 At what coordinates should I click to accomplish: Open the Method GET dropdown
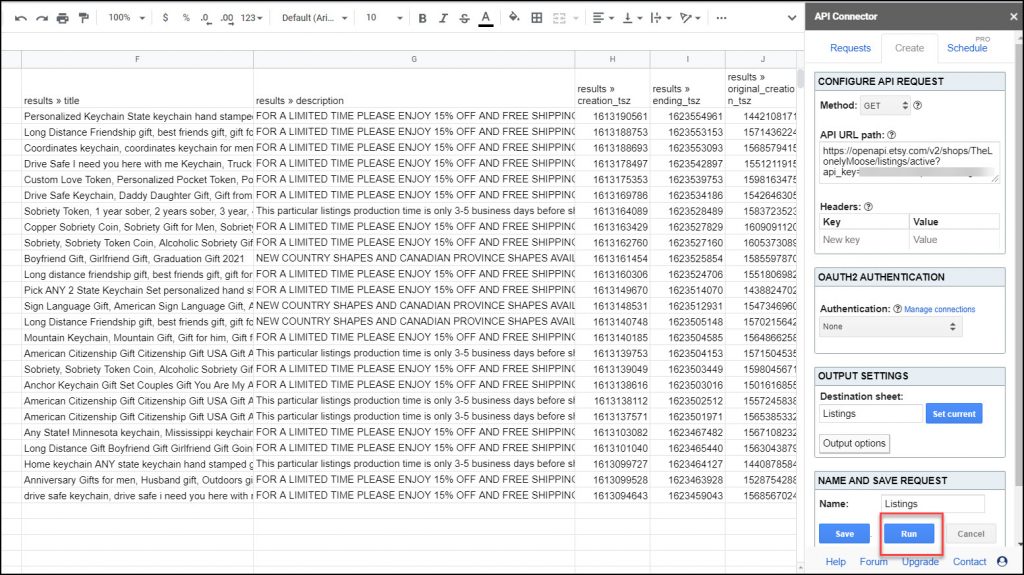[885, 105]
